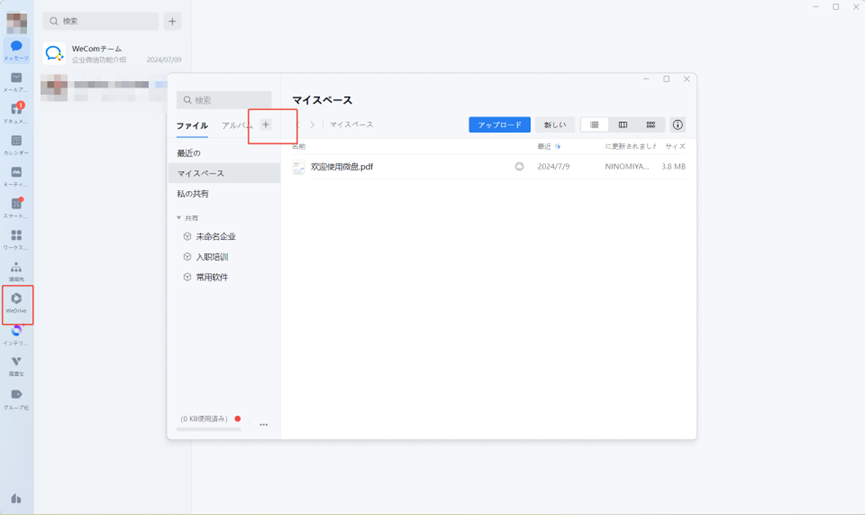Open the Workspace grid icon in sidebar
The image size is (865, 515).
tap(16, 238)
